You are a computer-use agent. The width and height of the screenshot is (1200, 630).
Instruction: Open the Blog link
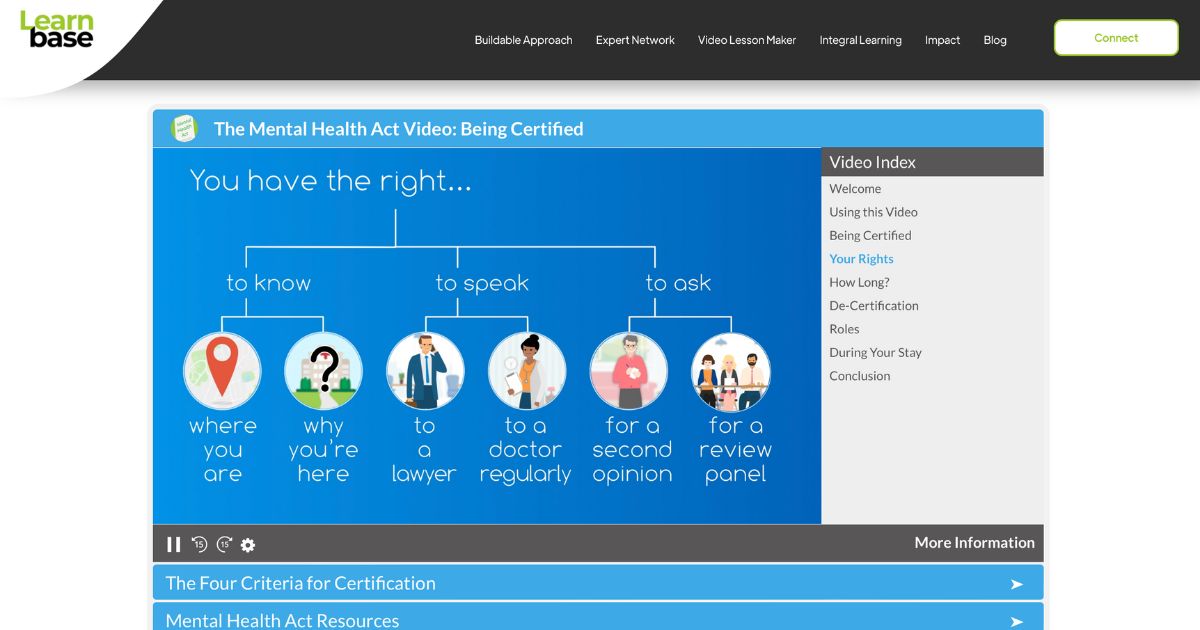point(995,40)
